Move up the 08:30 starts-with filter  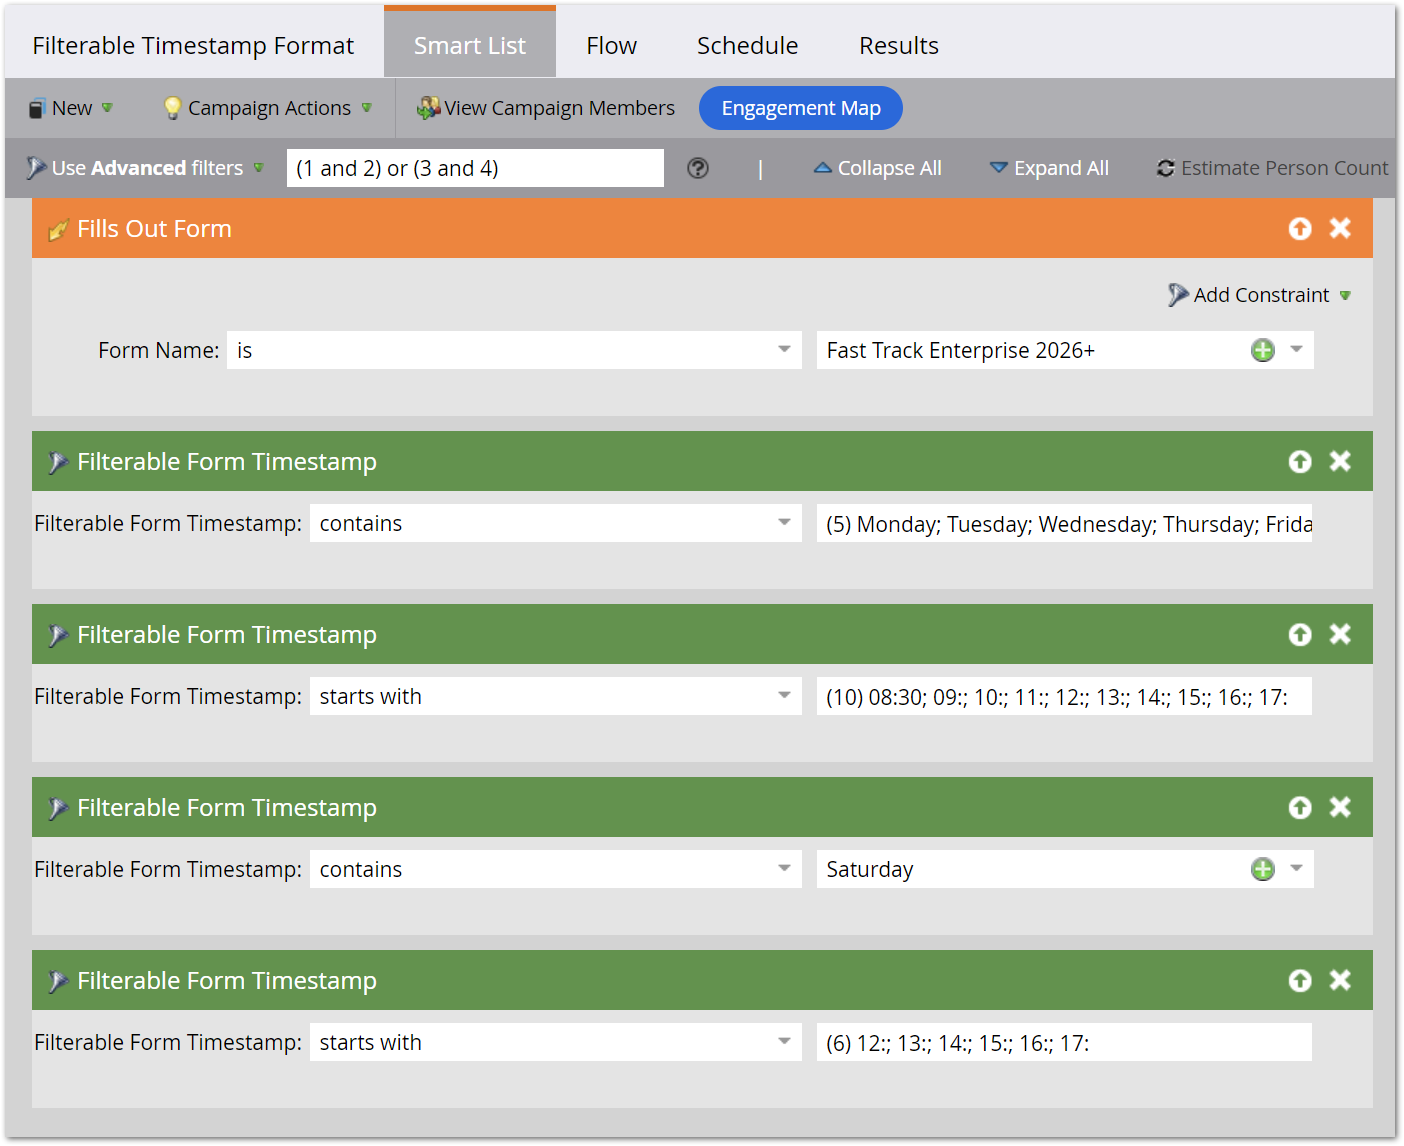tap(1299, 635)
